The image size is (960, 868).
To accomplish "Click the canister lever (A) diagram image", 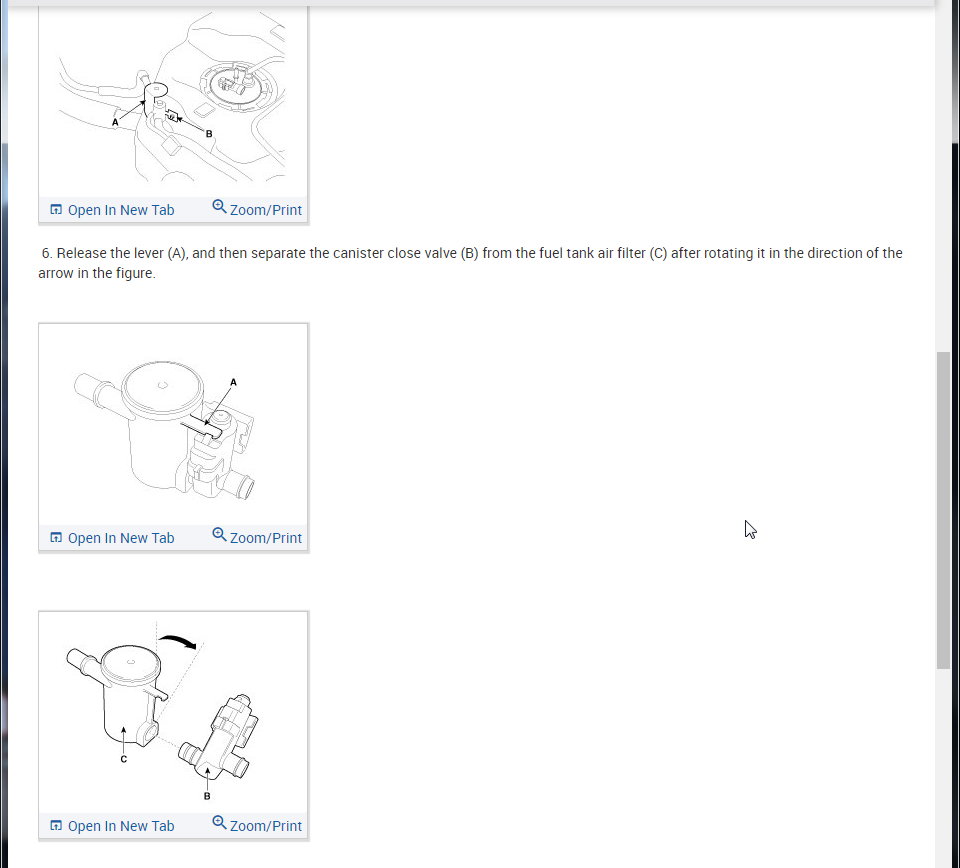I will tap(173, 425).
